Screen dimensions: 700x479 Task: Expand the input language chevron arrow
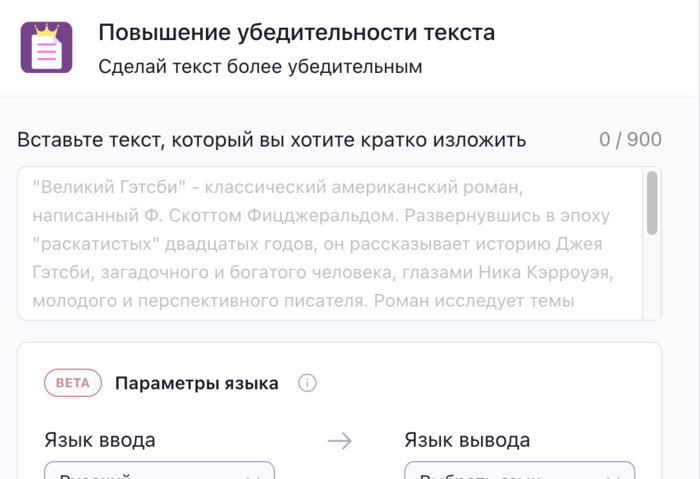click(x=254, y=476)
